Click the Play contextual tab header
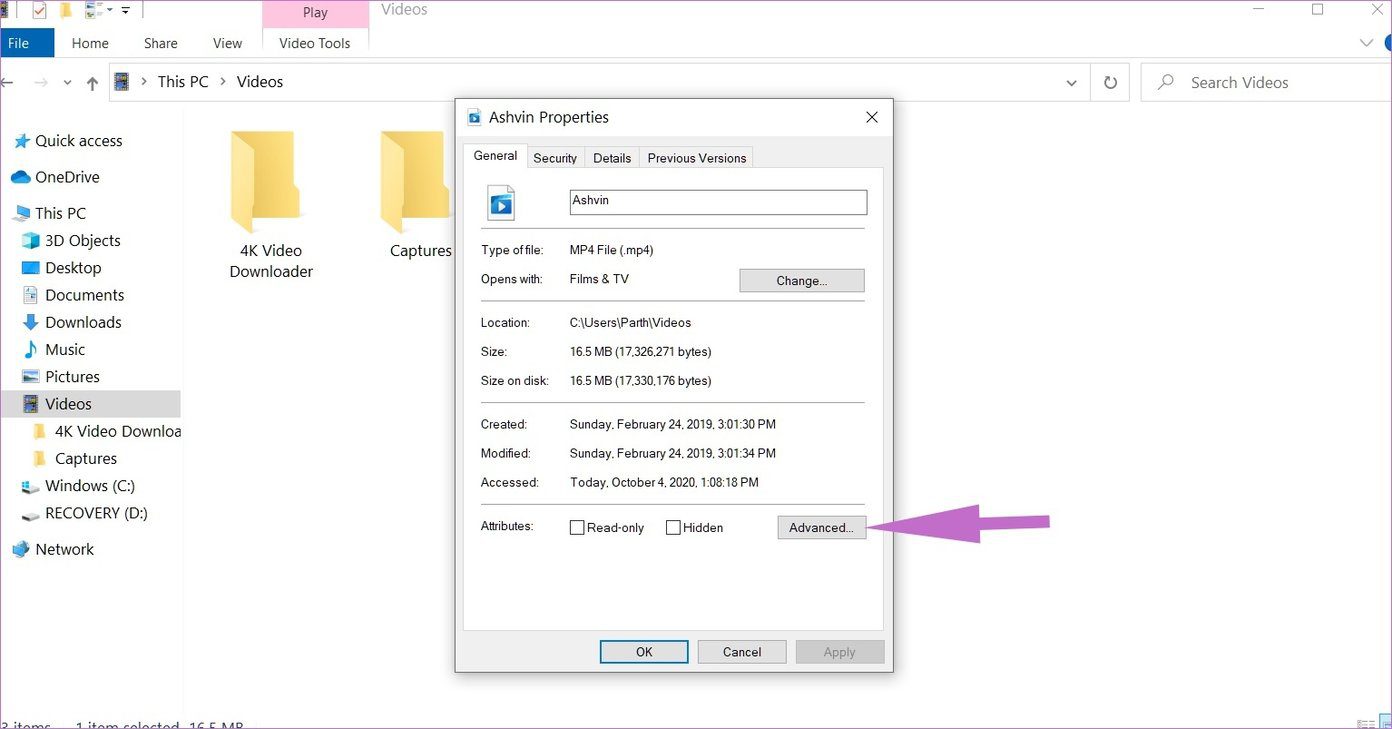 click(x=315, y=13)
